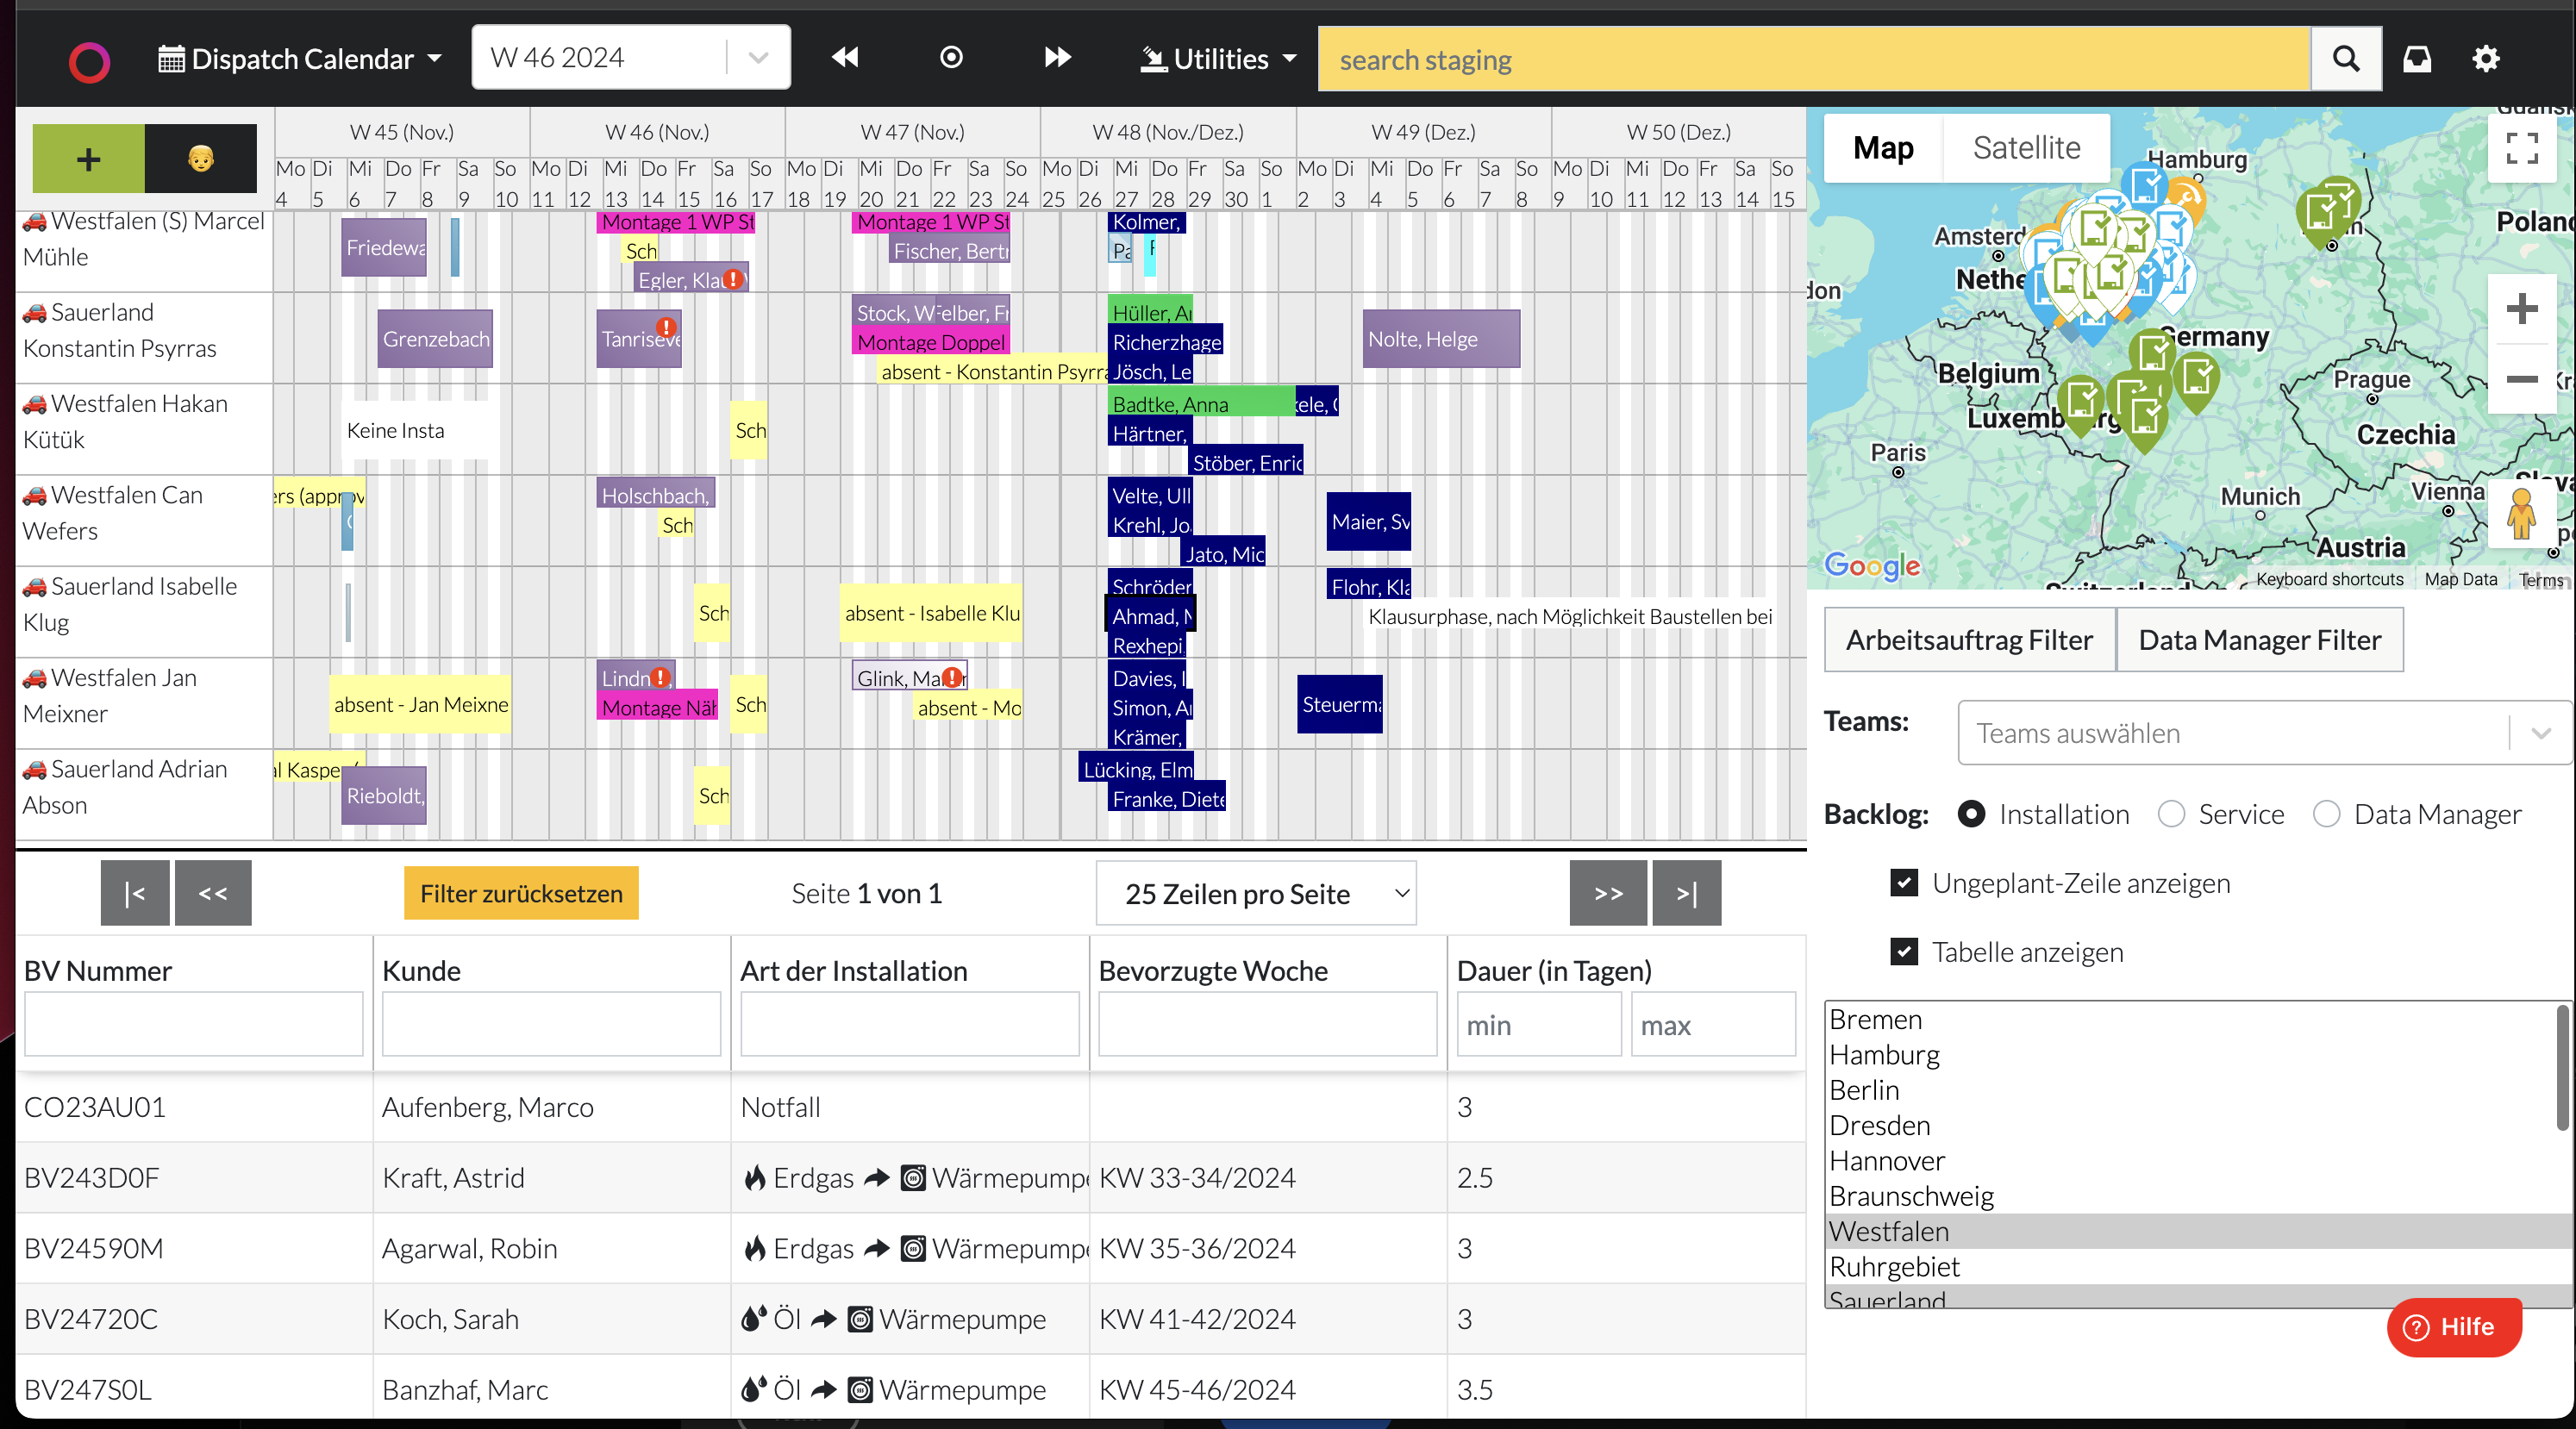
Task: Switch to the Map view tab
Action: pos(1883,148)
